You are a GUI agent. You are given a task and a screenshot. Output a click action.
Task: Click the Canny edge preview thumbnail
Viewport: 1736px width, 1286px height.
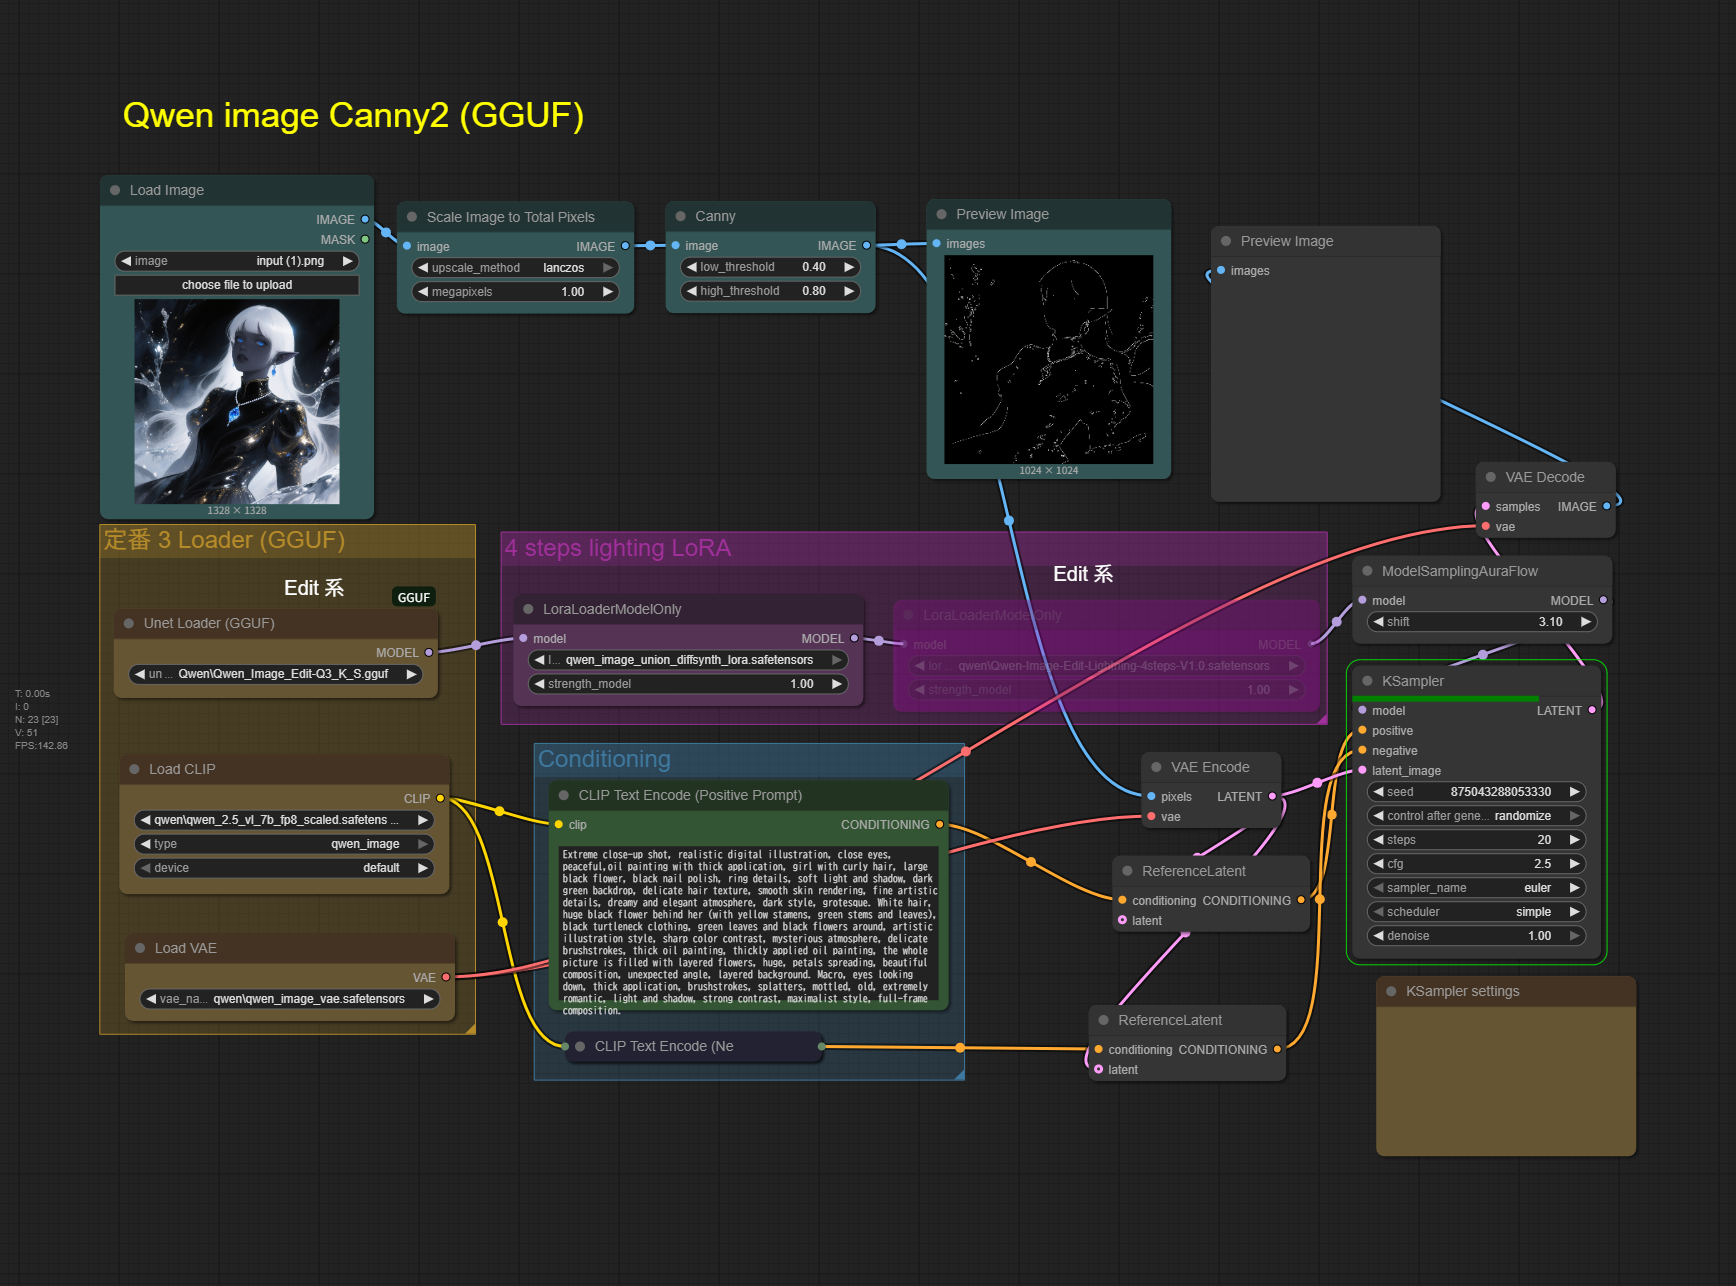[1048, 359]
